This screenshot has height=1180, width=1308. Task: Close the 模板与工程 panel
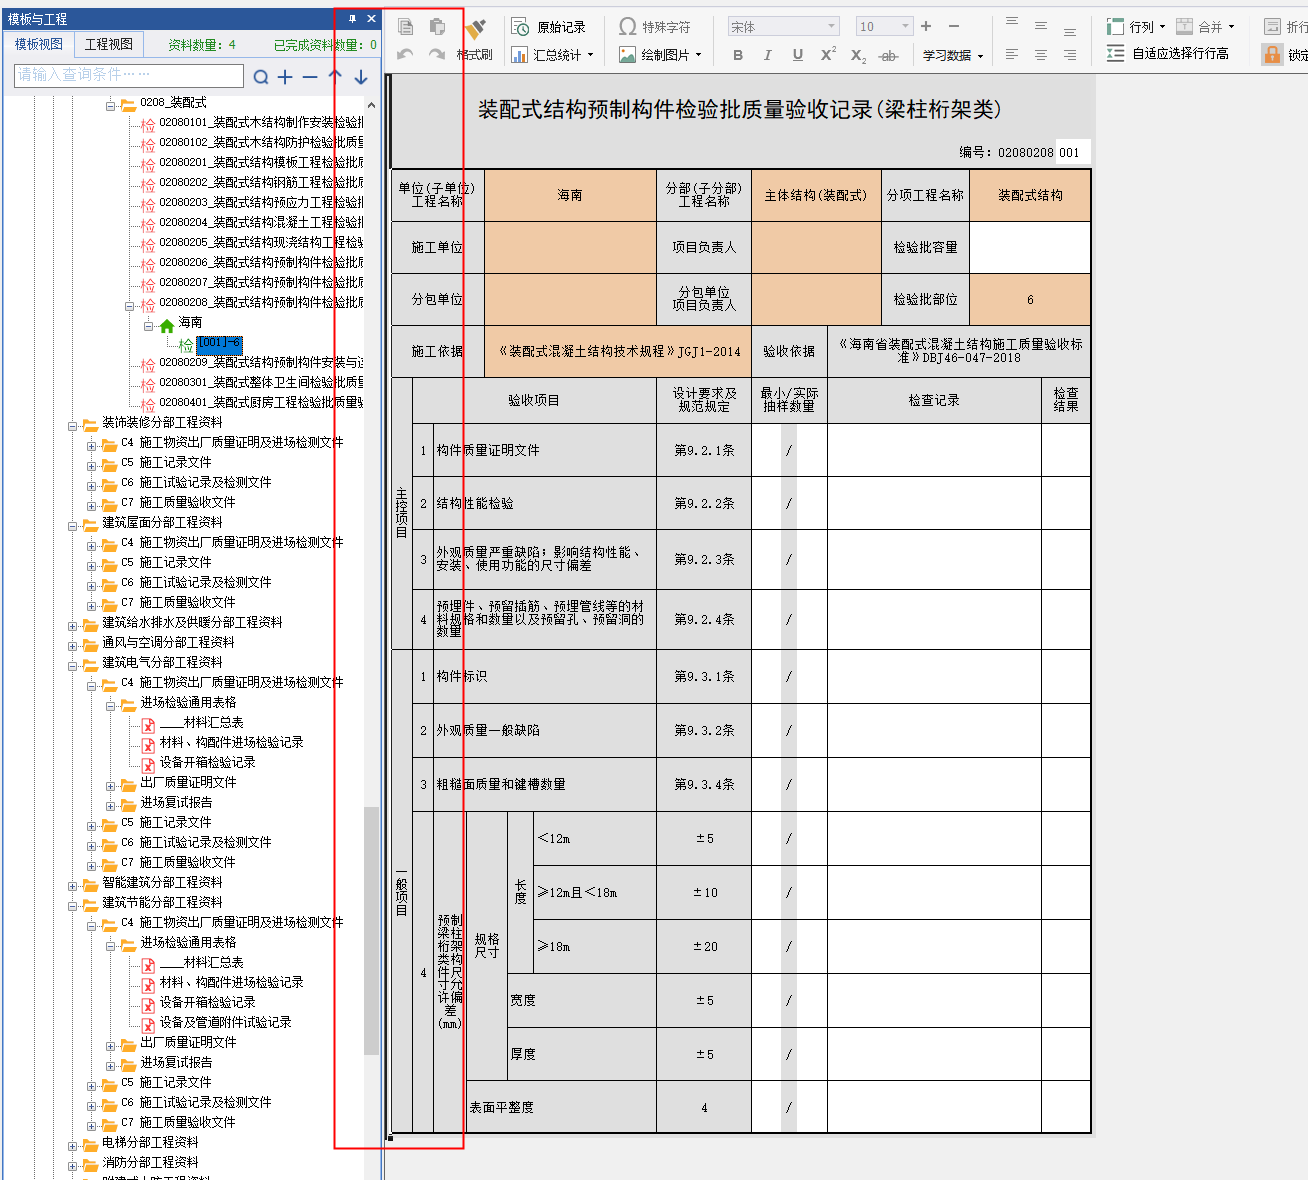tap(371, 19)
